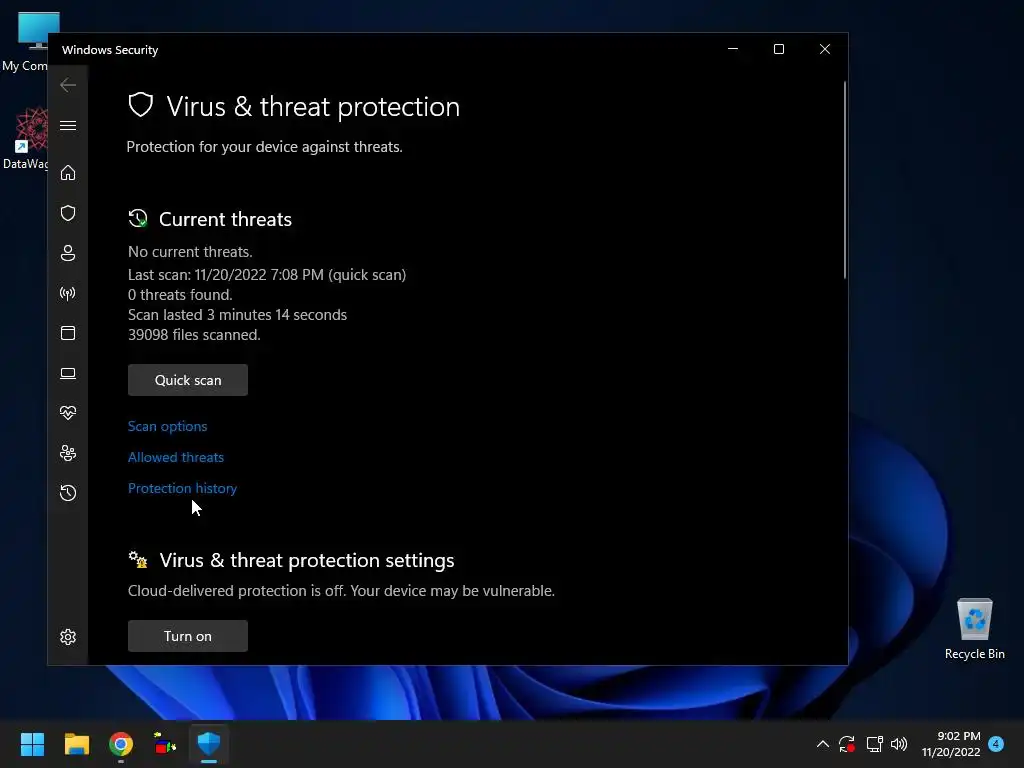Open App & browser control sidebar icon
The image size is (1024, 768).
pos(68,333)
